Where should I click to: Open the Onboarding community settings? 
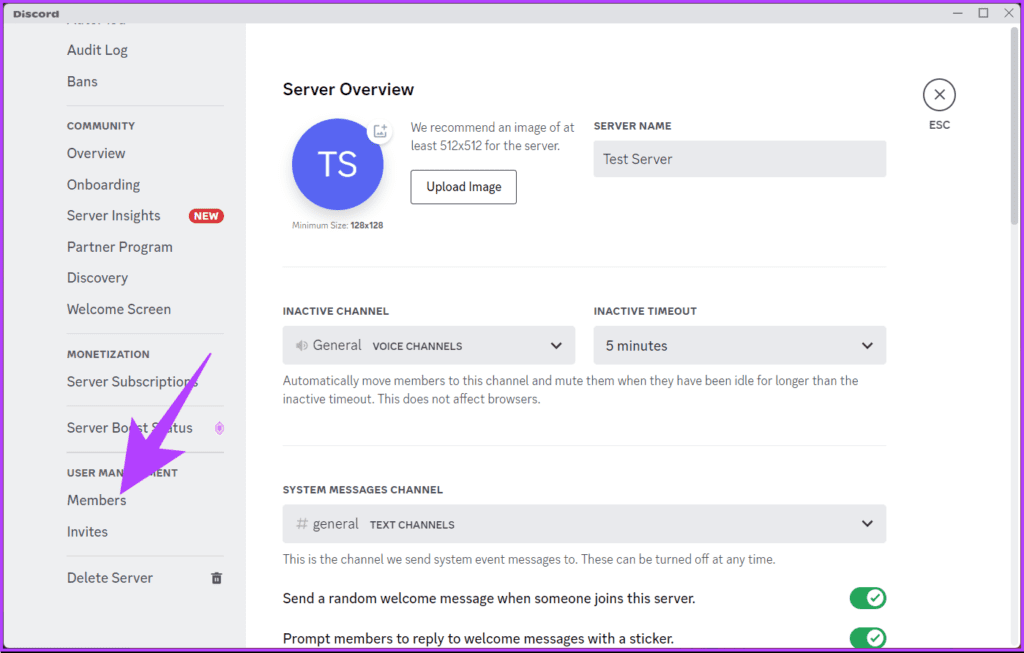coord(103,185)
